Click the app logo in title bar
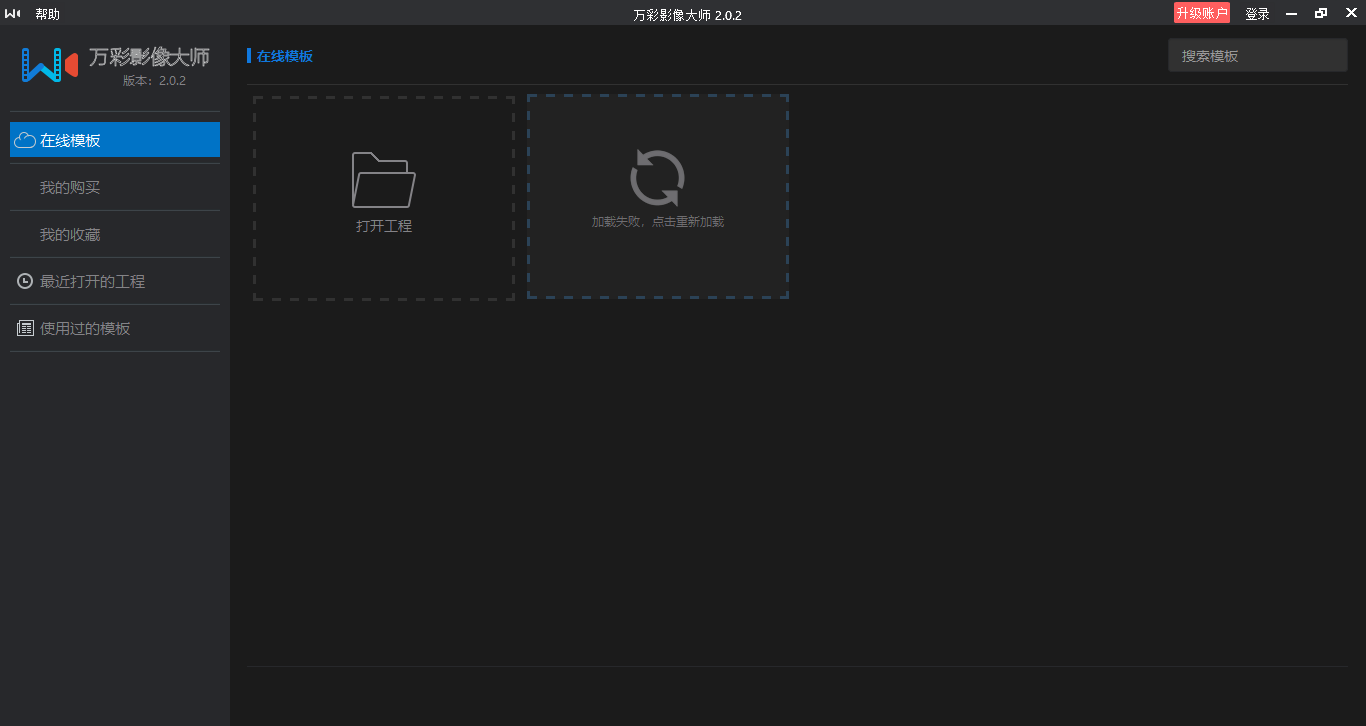Viewport: 1366px width, 726px height. 13,13
